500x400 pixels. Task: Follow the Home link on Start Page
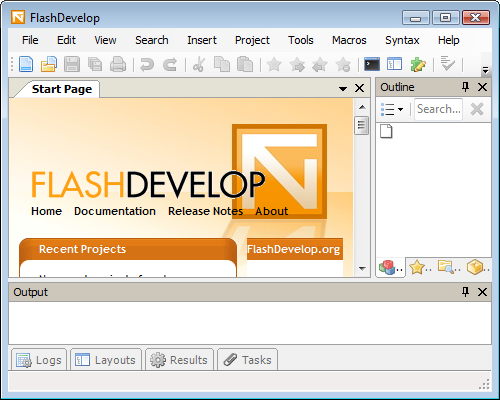46,211
